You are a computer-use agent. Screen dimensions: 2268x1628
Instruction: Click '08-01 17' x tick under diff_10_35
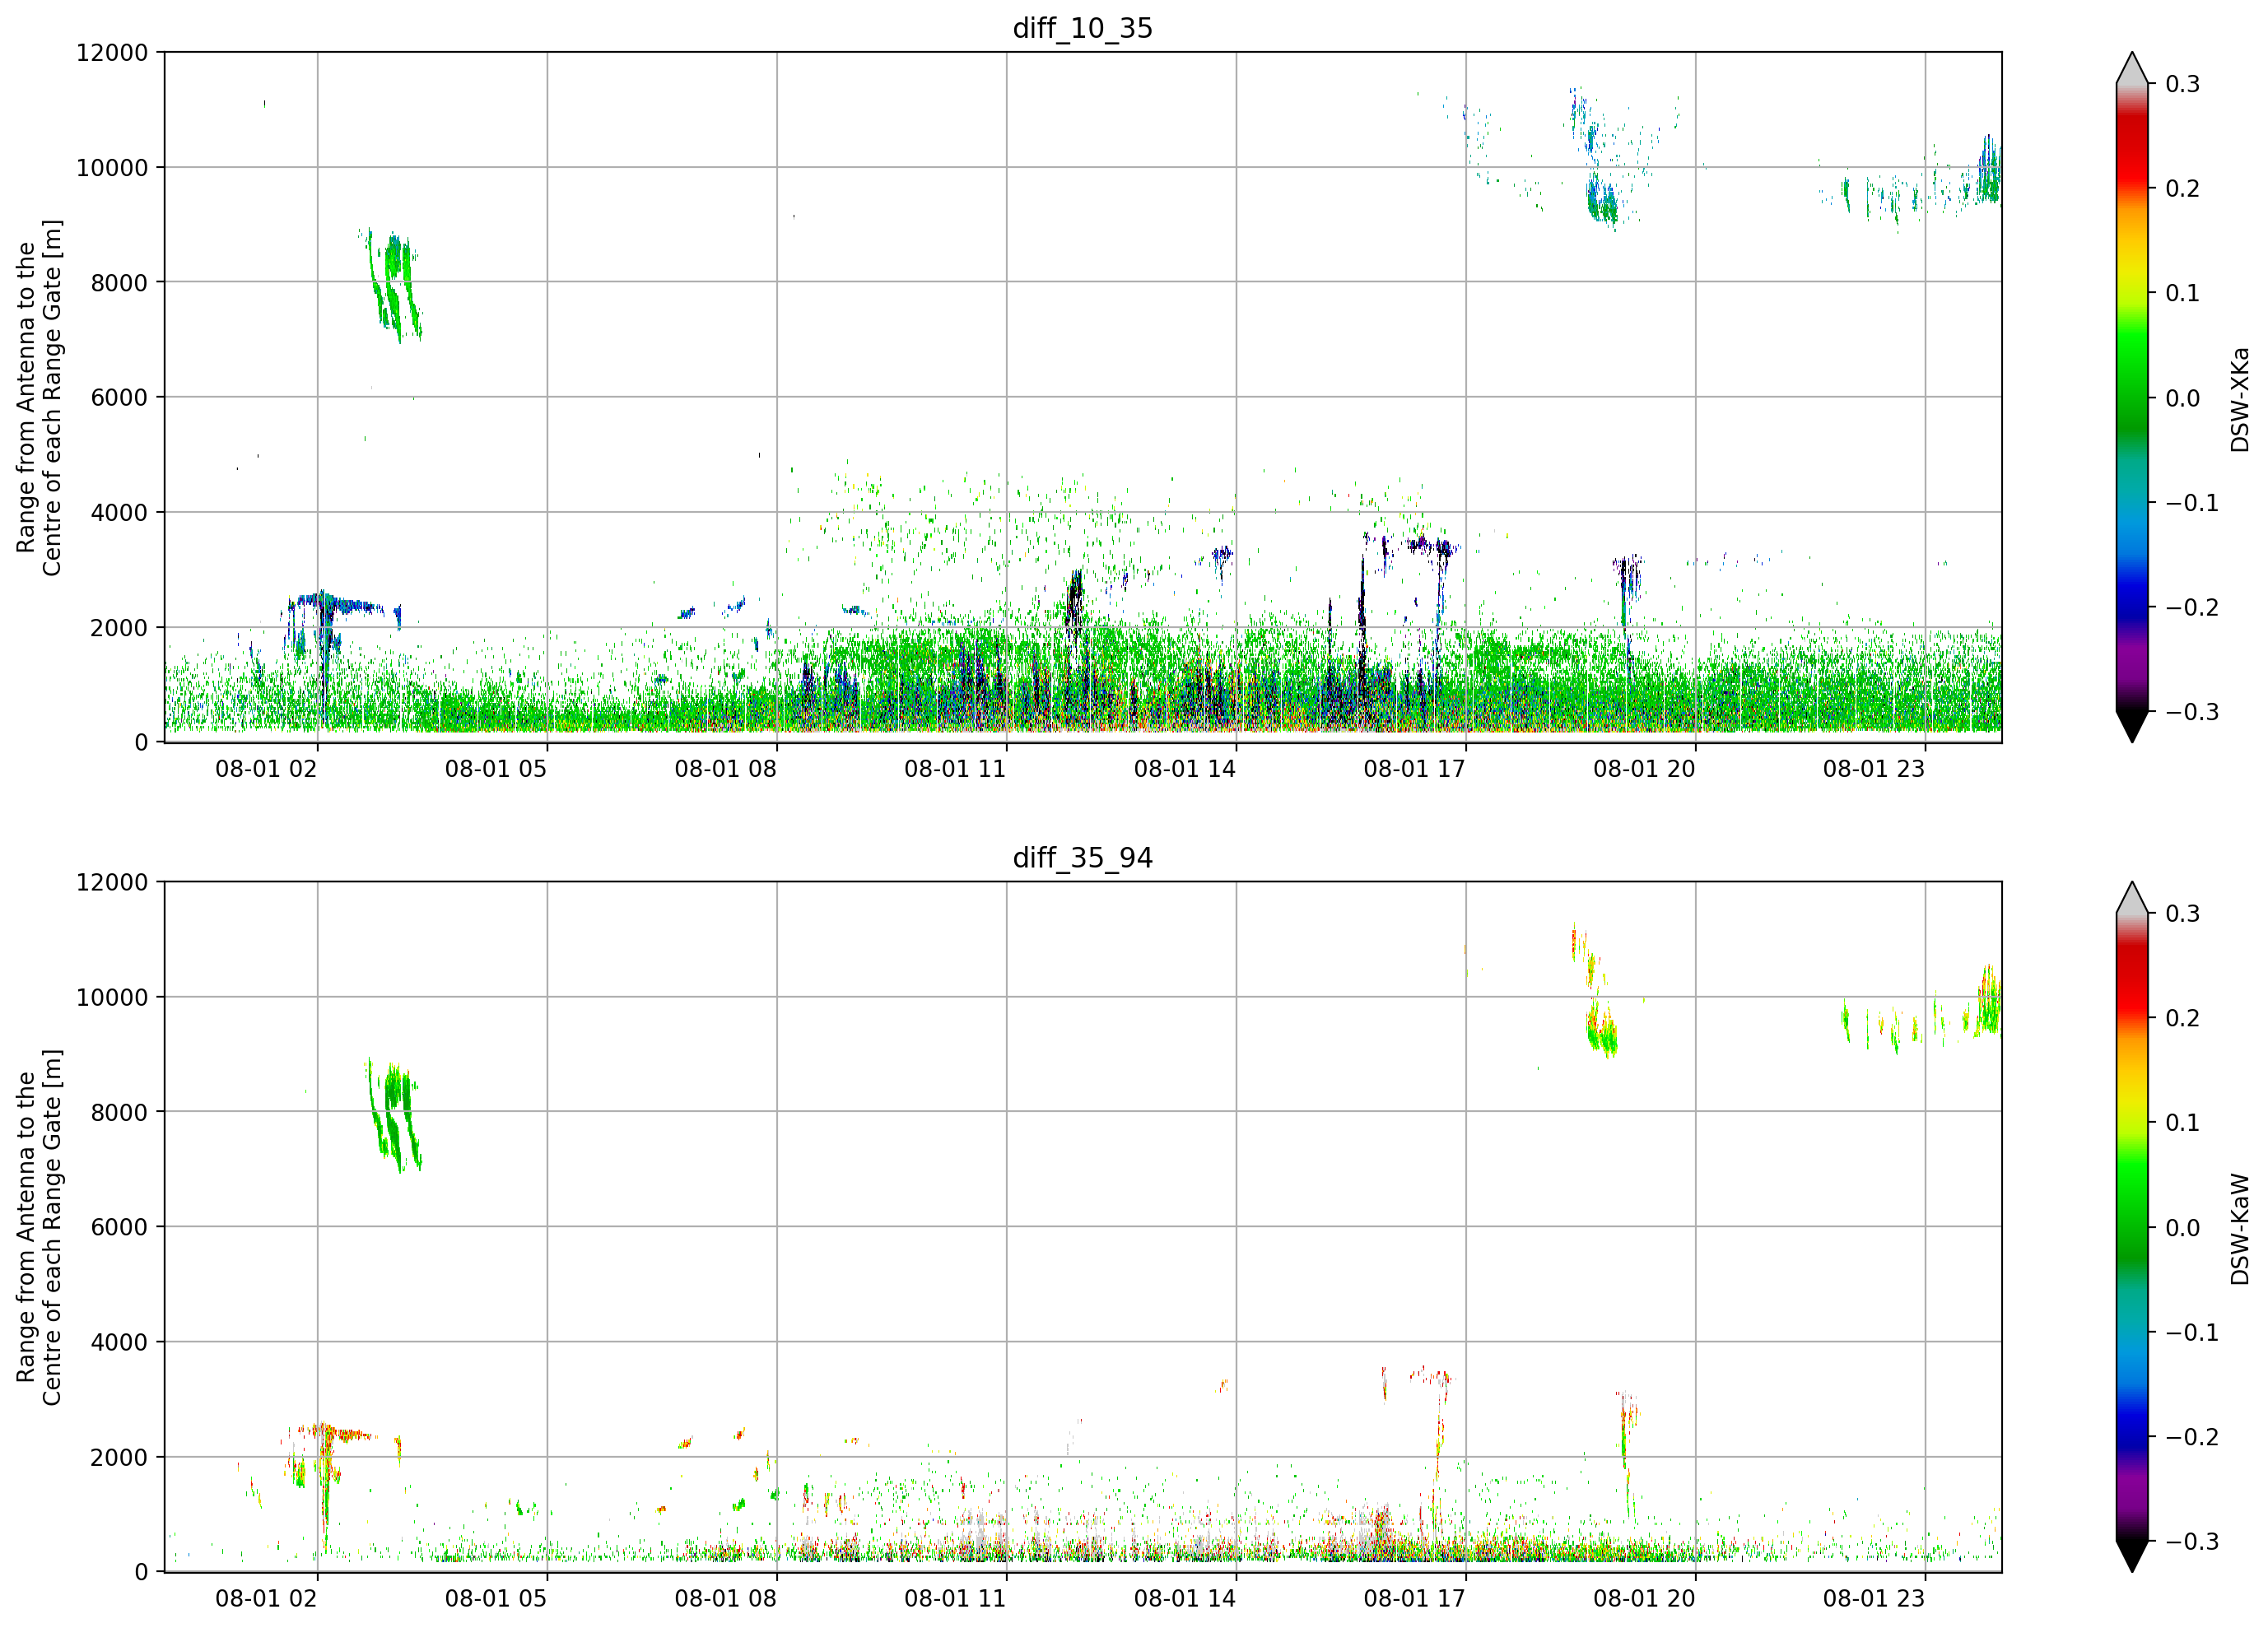click(1415, 769)
